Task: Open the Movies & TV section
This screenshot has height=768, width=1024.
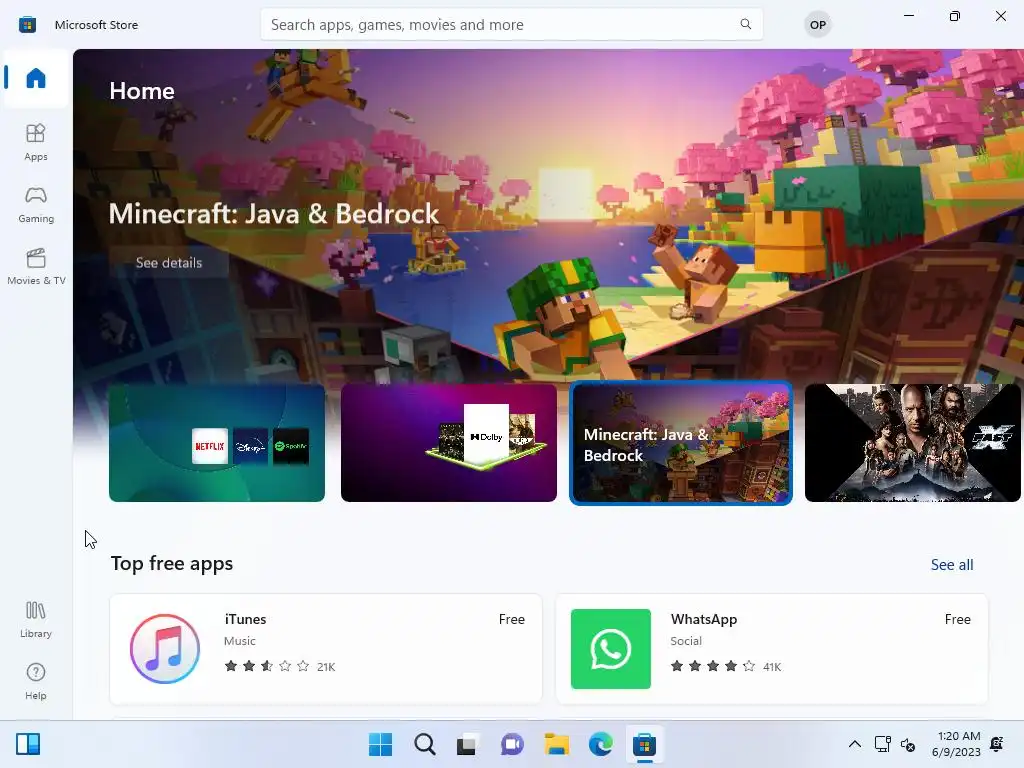Action: (x=36, y=266)
